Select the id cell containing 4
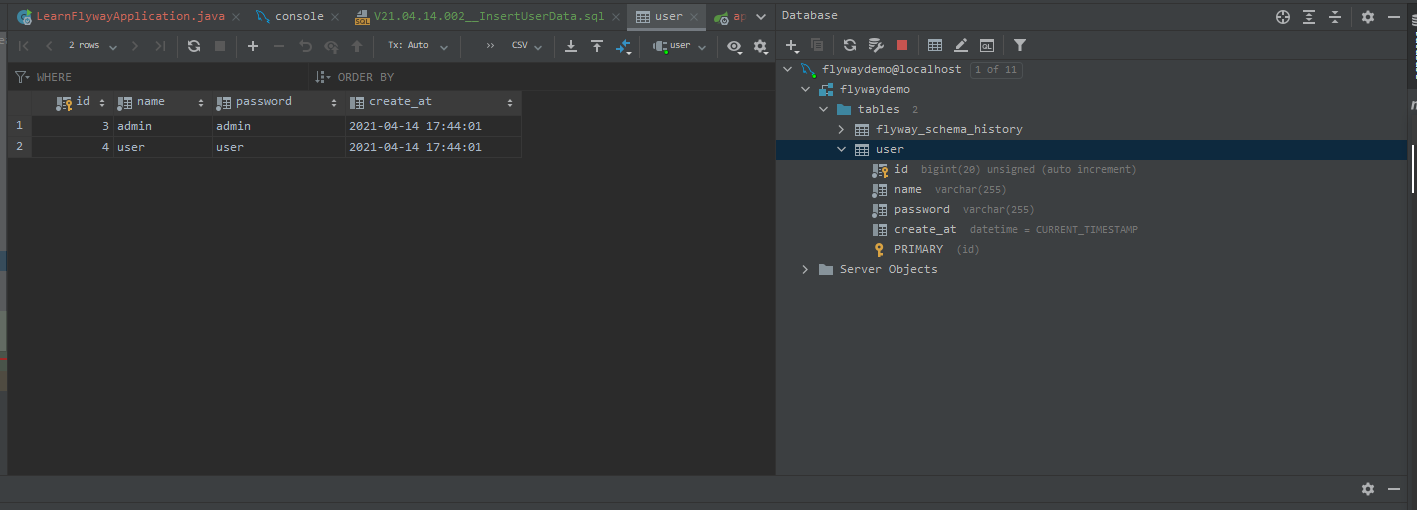Screen dimensions: 1417x510 pyautogui.click(x=72, y=147)
